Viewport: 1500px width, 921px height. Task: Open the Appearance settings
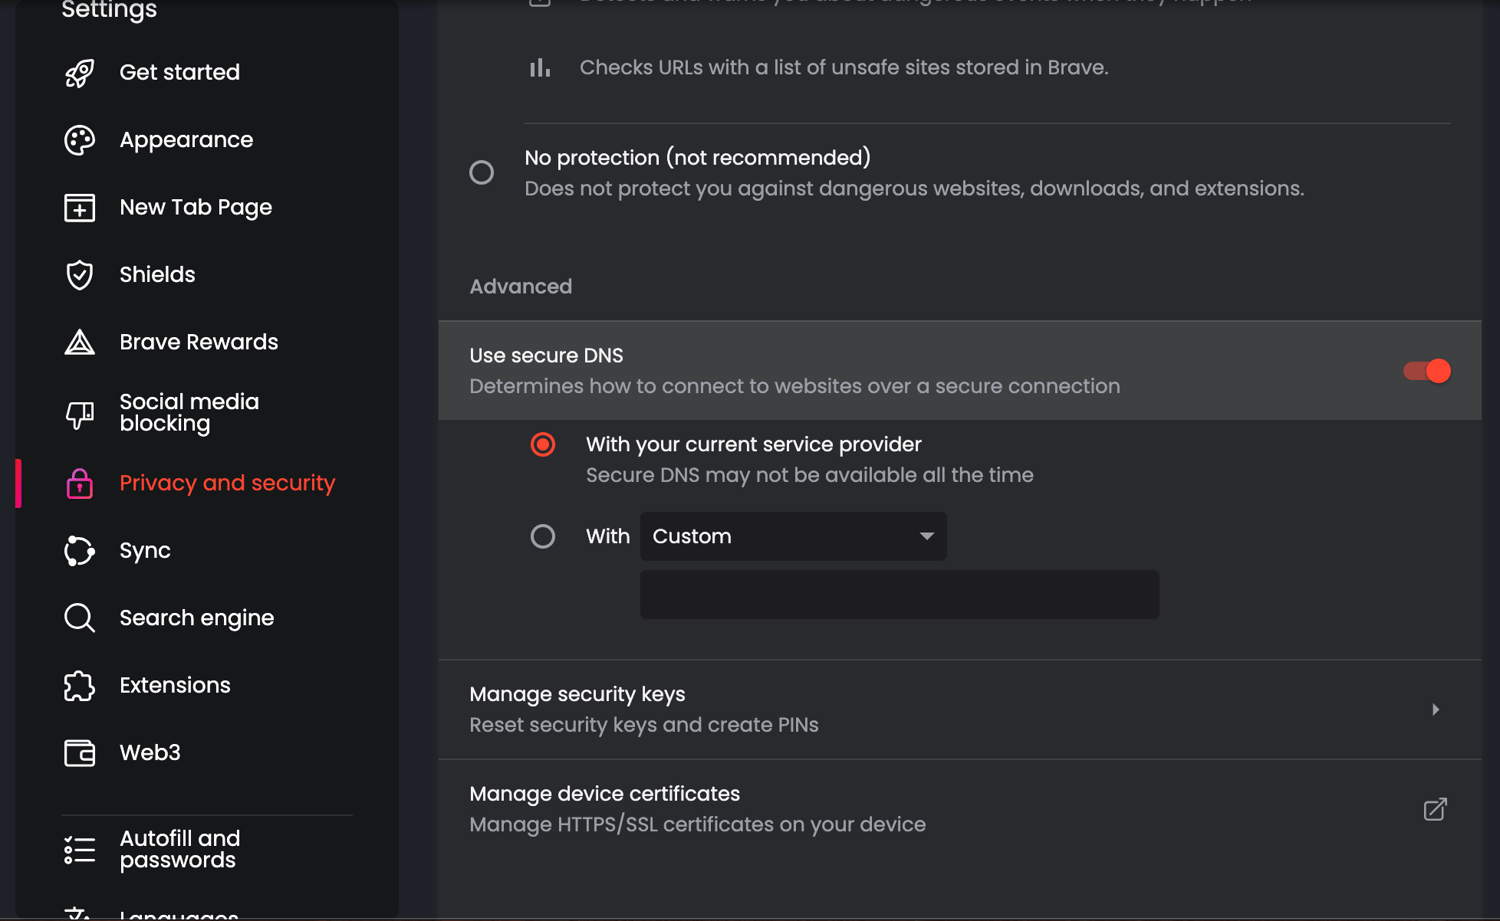(x=186, y=140)
